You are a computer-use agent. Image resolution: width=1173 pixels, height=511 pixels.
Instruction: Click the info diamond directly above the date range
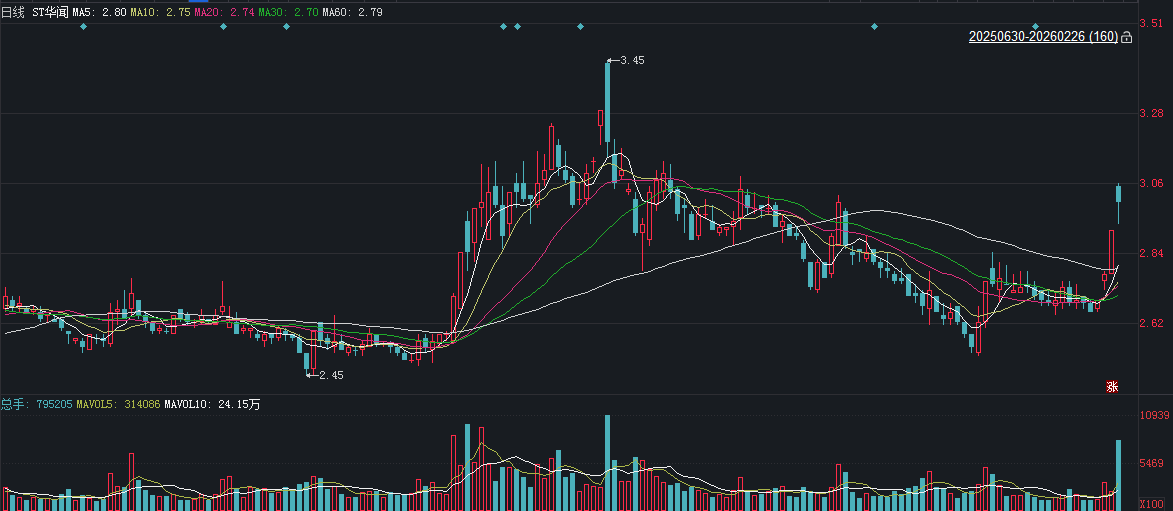click(x=1035, y=26)
